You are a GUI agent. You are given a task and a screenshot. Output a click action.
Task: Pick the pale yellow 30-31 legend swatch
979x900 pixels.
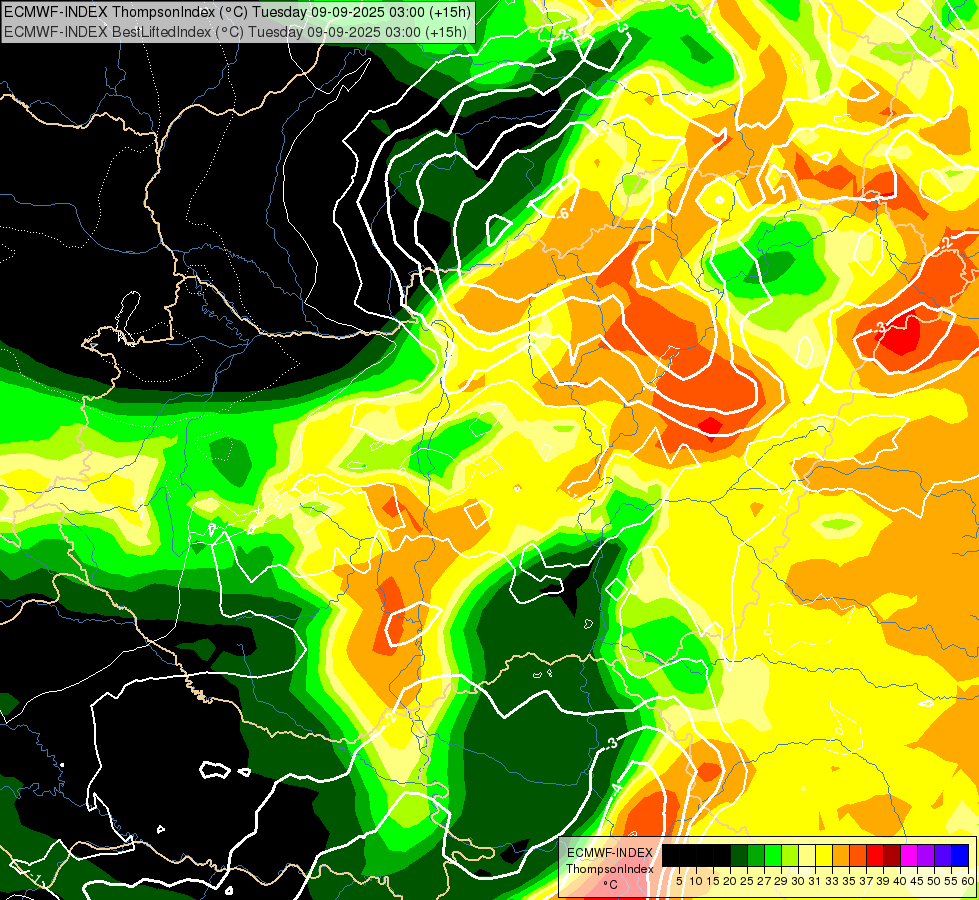[807, 855]
